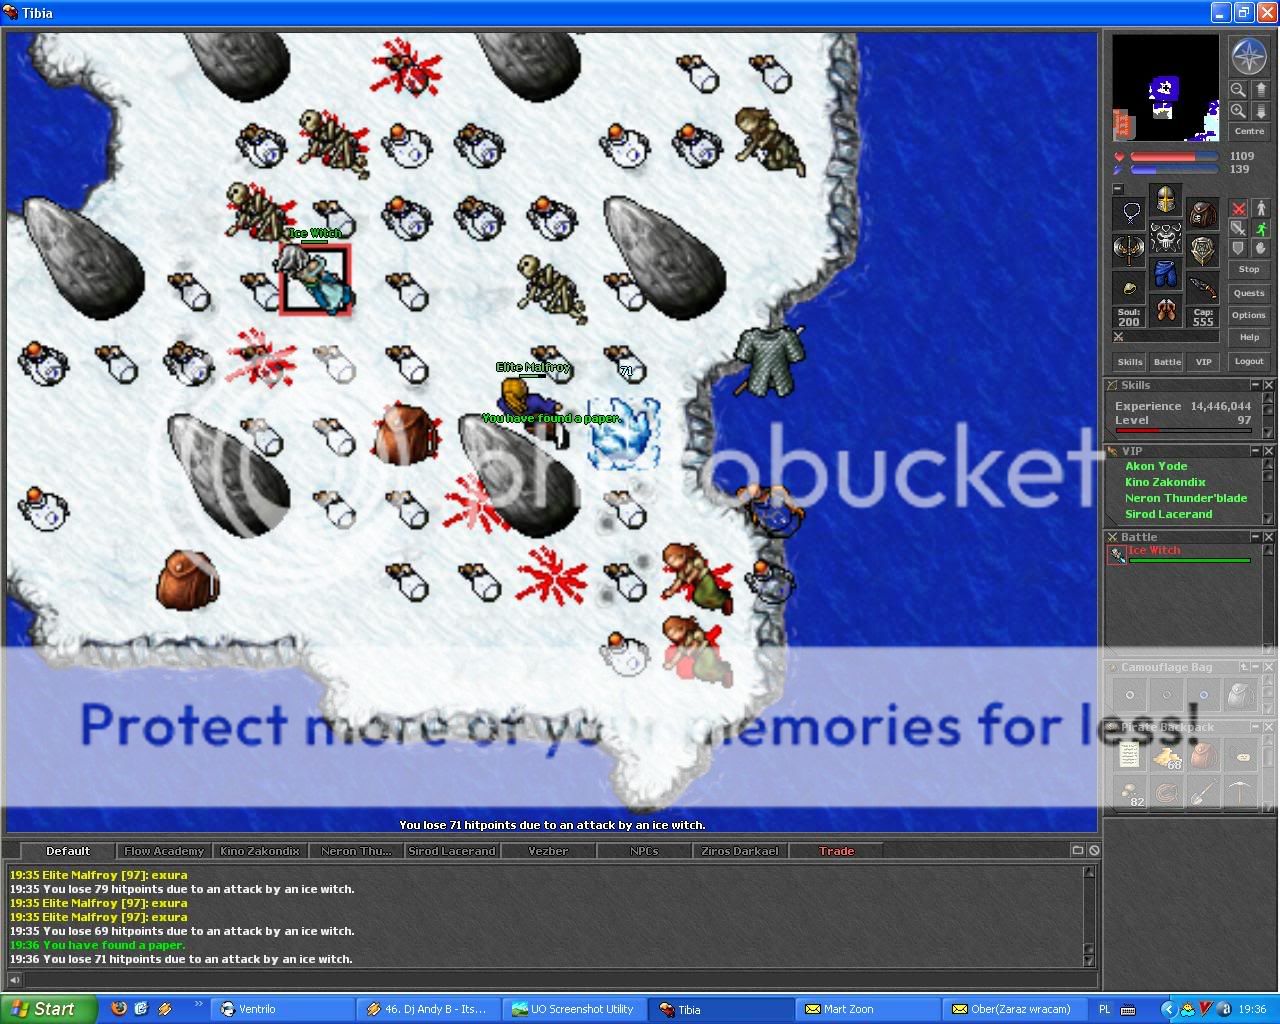Open the Options dialog

click(1249, 315)
